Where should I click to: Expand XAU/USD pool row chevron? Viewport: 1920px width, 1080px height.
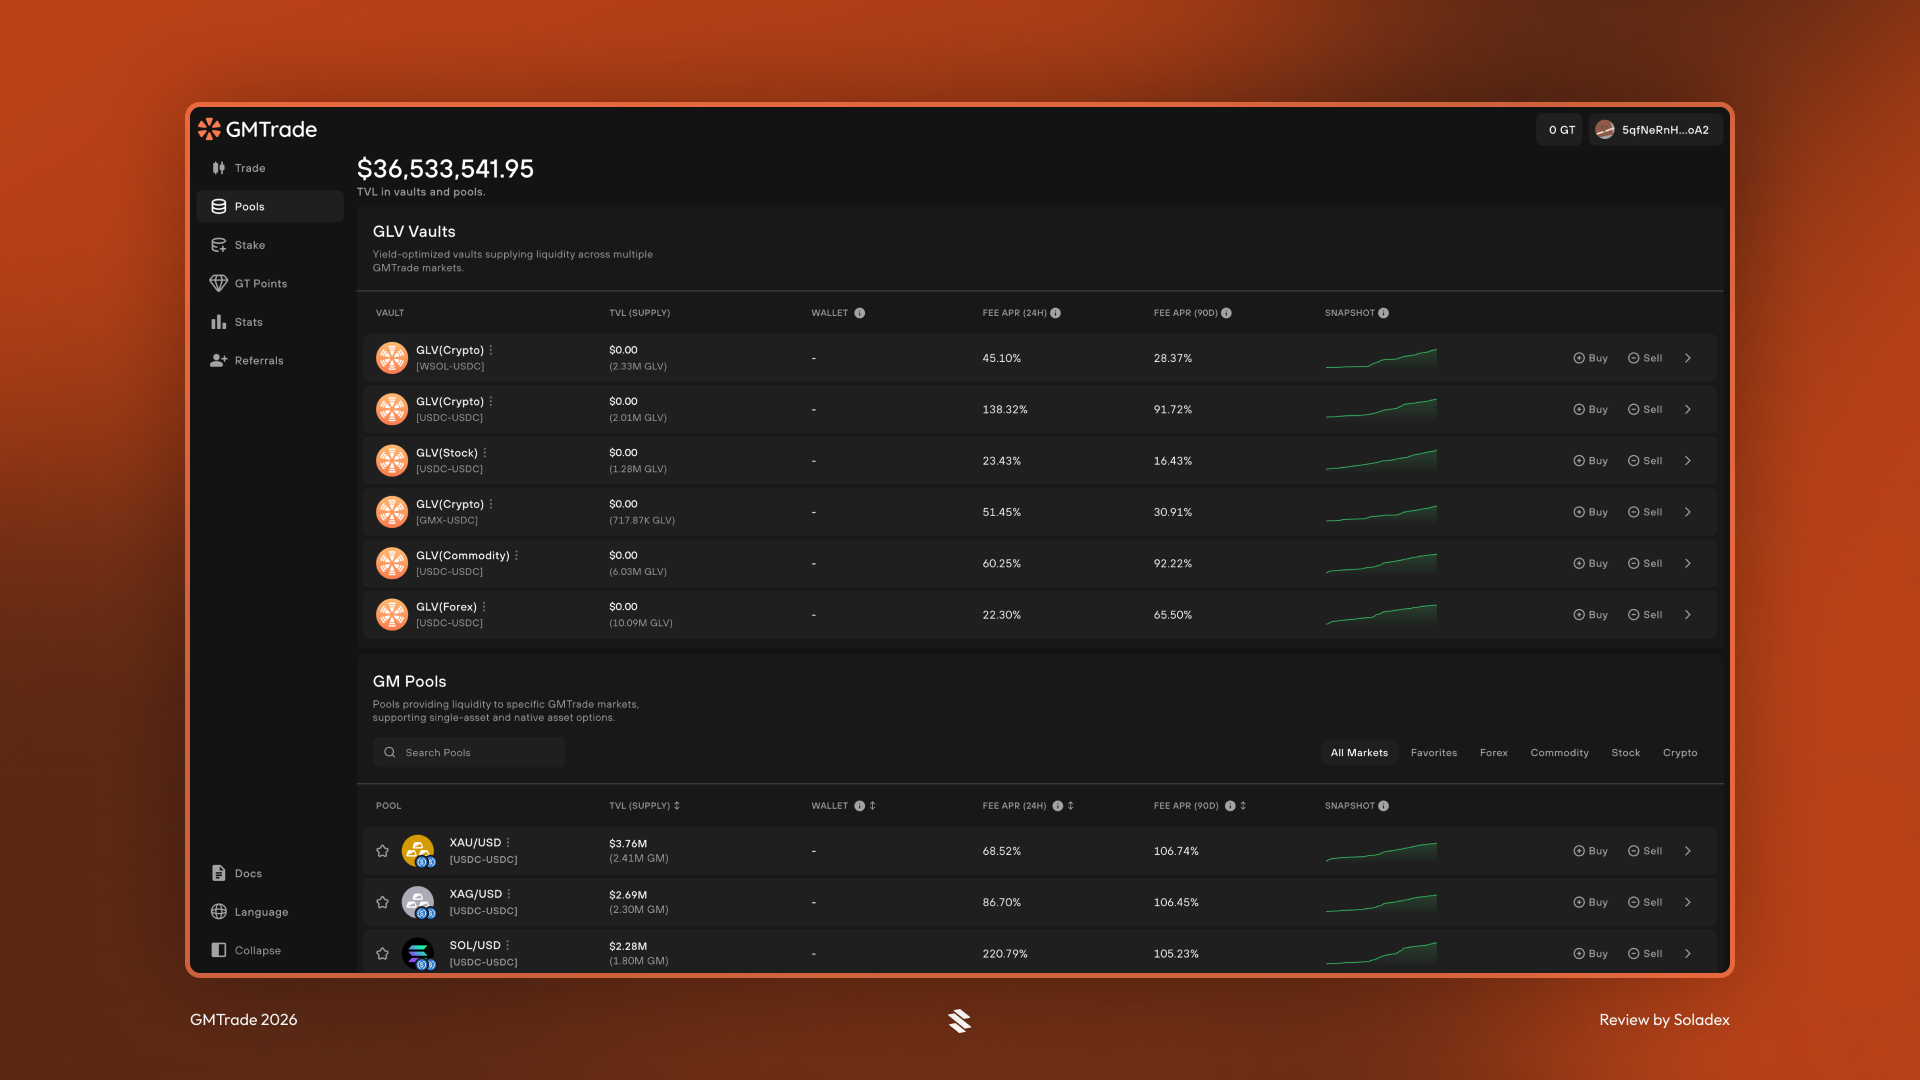tap(1688, 851)
